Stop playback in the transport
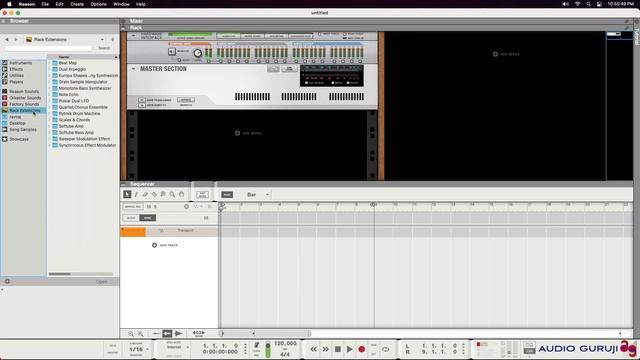 (x=338, y=349)
